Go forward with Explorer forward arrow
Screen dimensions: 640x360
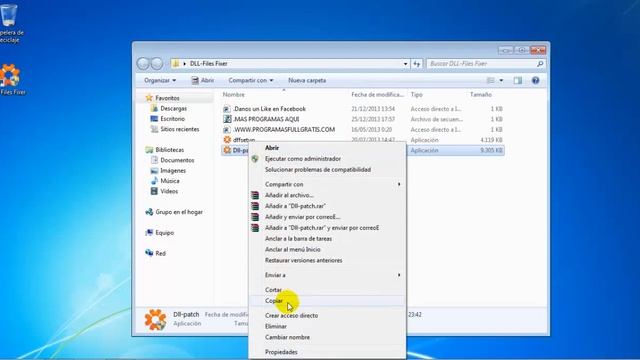tap(157, 64)
